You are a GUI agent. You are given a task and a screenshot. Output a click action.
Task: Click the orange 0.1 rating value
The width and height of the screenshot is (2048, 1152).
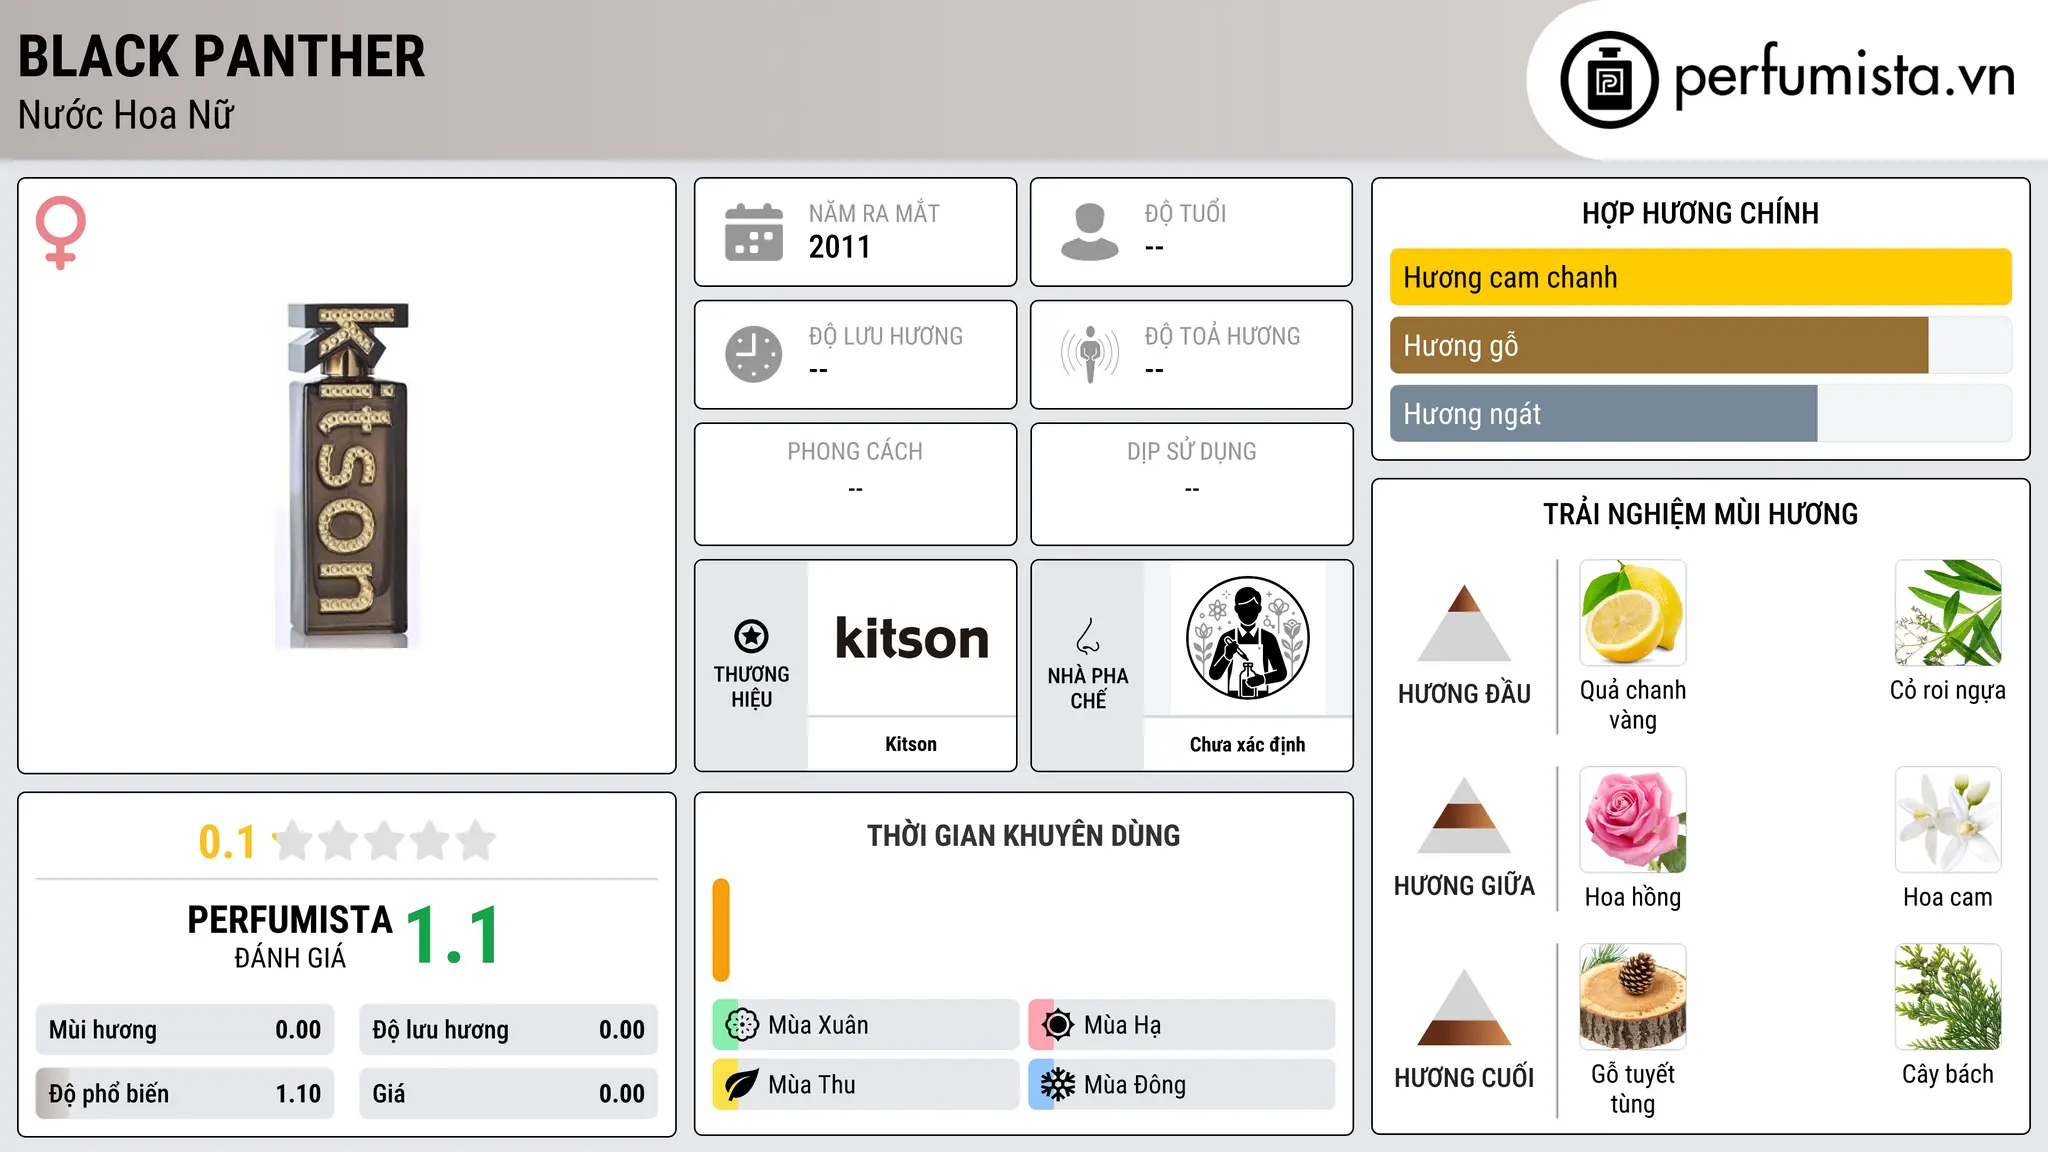[227, 842]
